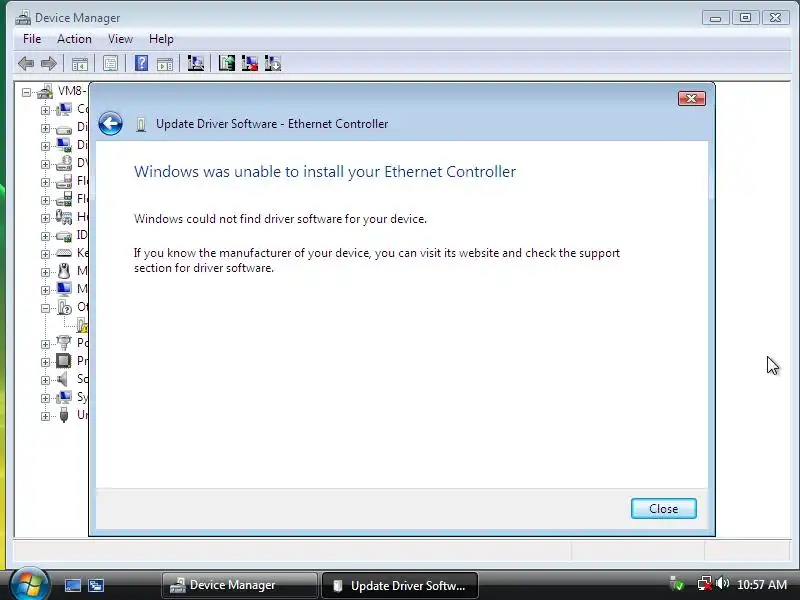
Task: Click Show Desktop quick launch icon
Action: [x=72, y=585]
